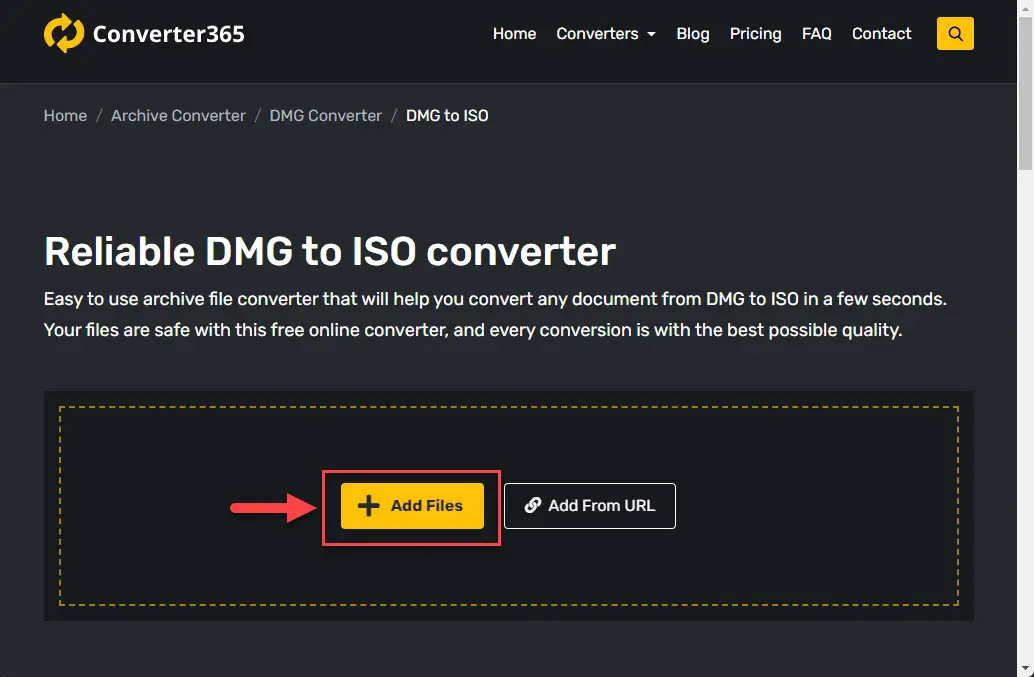The image size is (1034, 677).
Task: Click the Converter365 circular arrows logo icon
Action: (64, 34)
